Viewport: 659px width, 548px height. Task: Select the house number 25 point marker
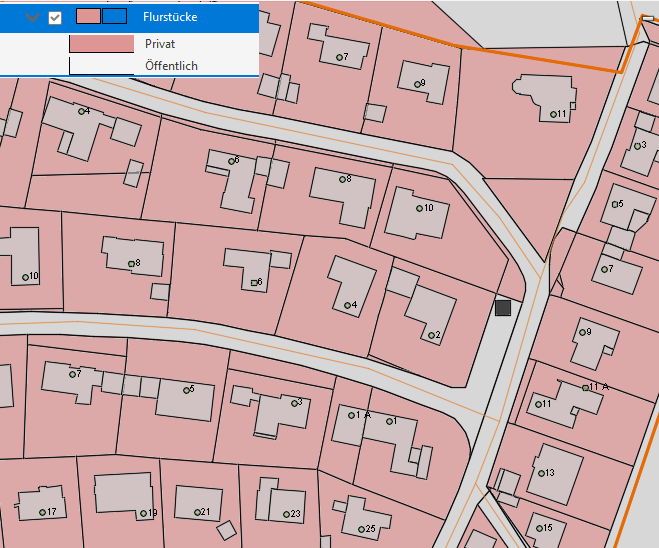pyautogui.click(x=361, y=530)
